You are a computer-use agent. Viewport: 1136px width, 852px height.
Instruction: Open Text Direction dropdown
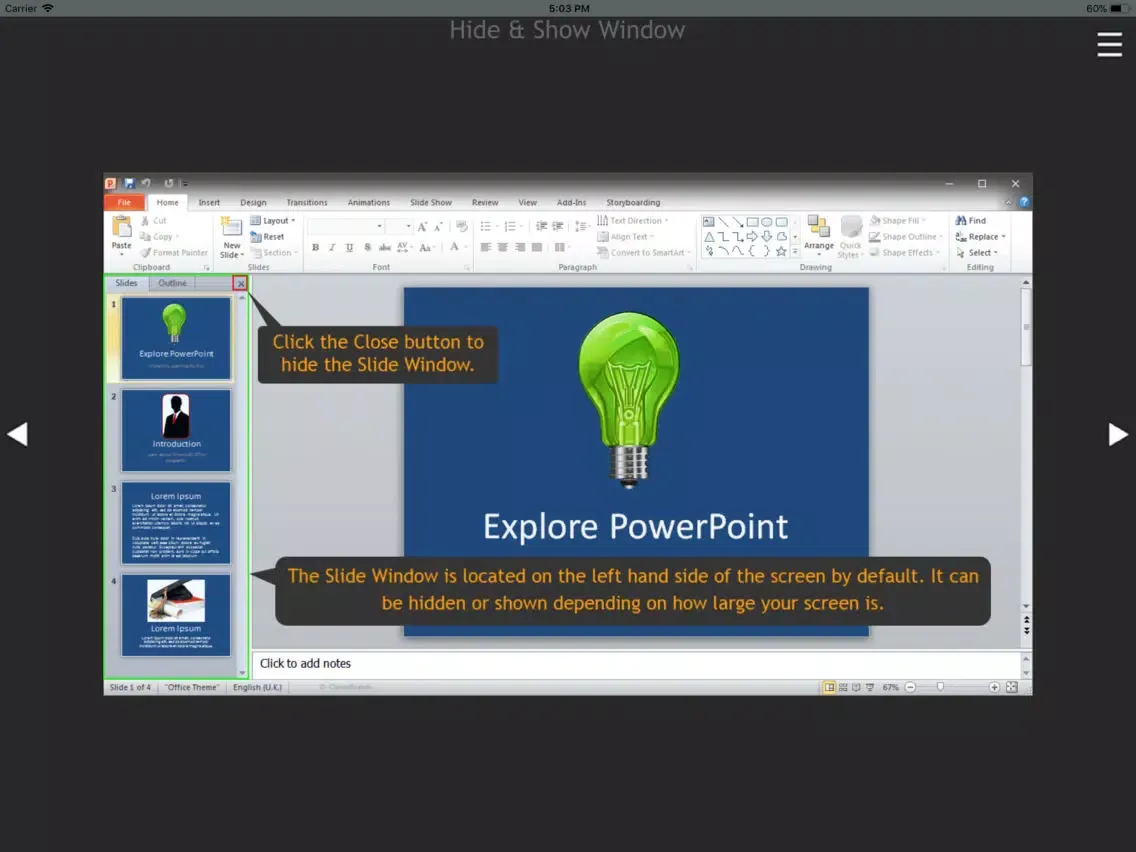pos(632,220)
